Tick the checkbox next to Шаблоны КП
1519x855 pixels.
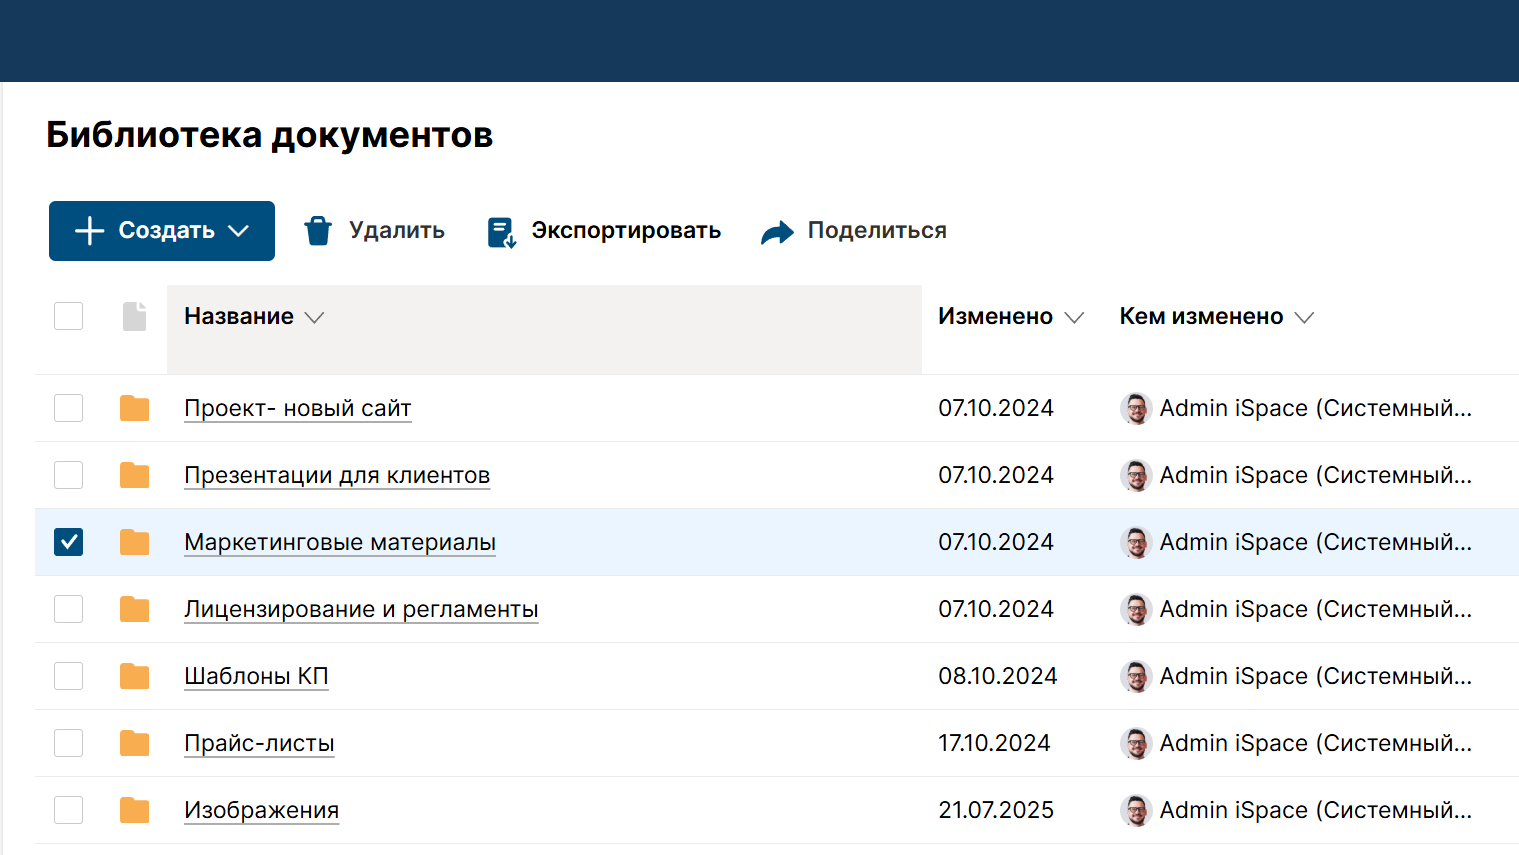click(x=68, y=676)
